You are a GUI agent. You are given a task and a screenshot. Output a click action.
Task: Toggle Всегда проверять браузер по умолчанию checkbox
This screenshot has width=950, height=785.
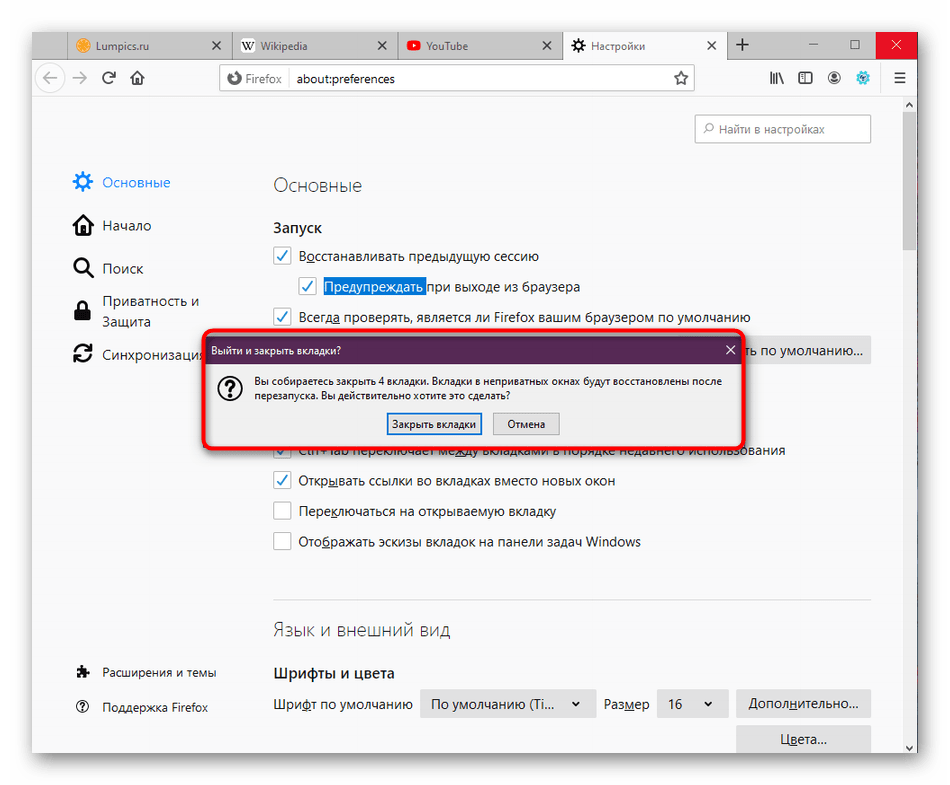click(282, 317)
